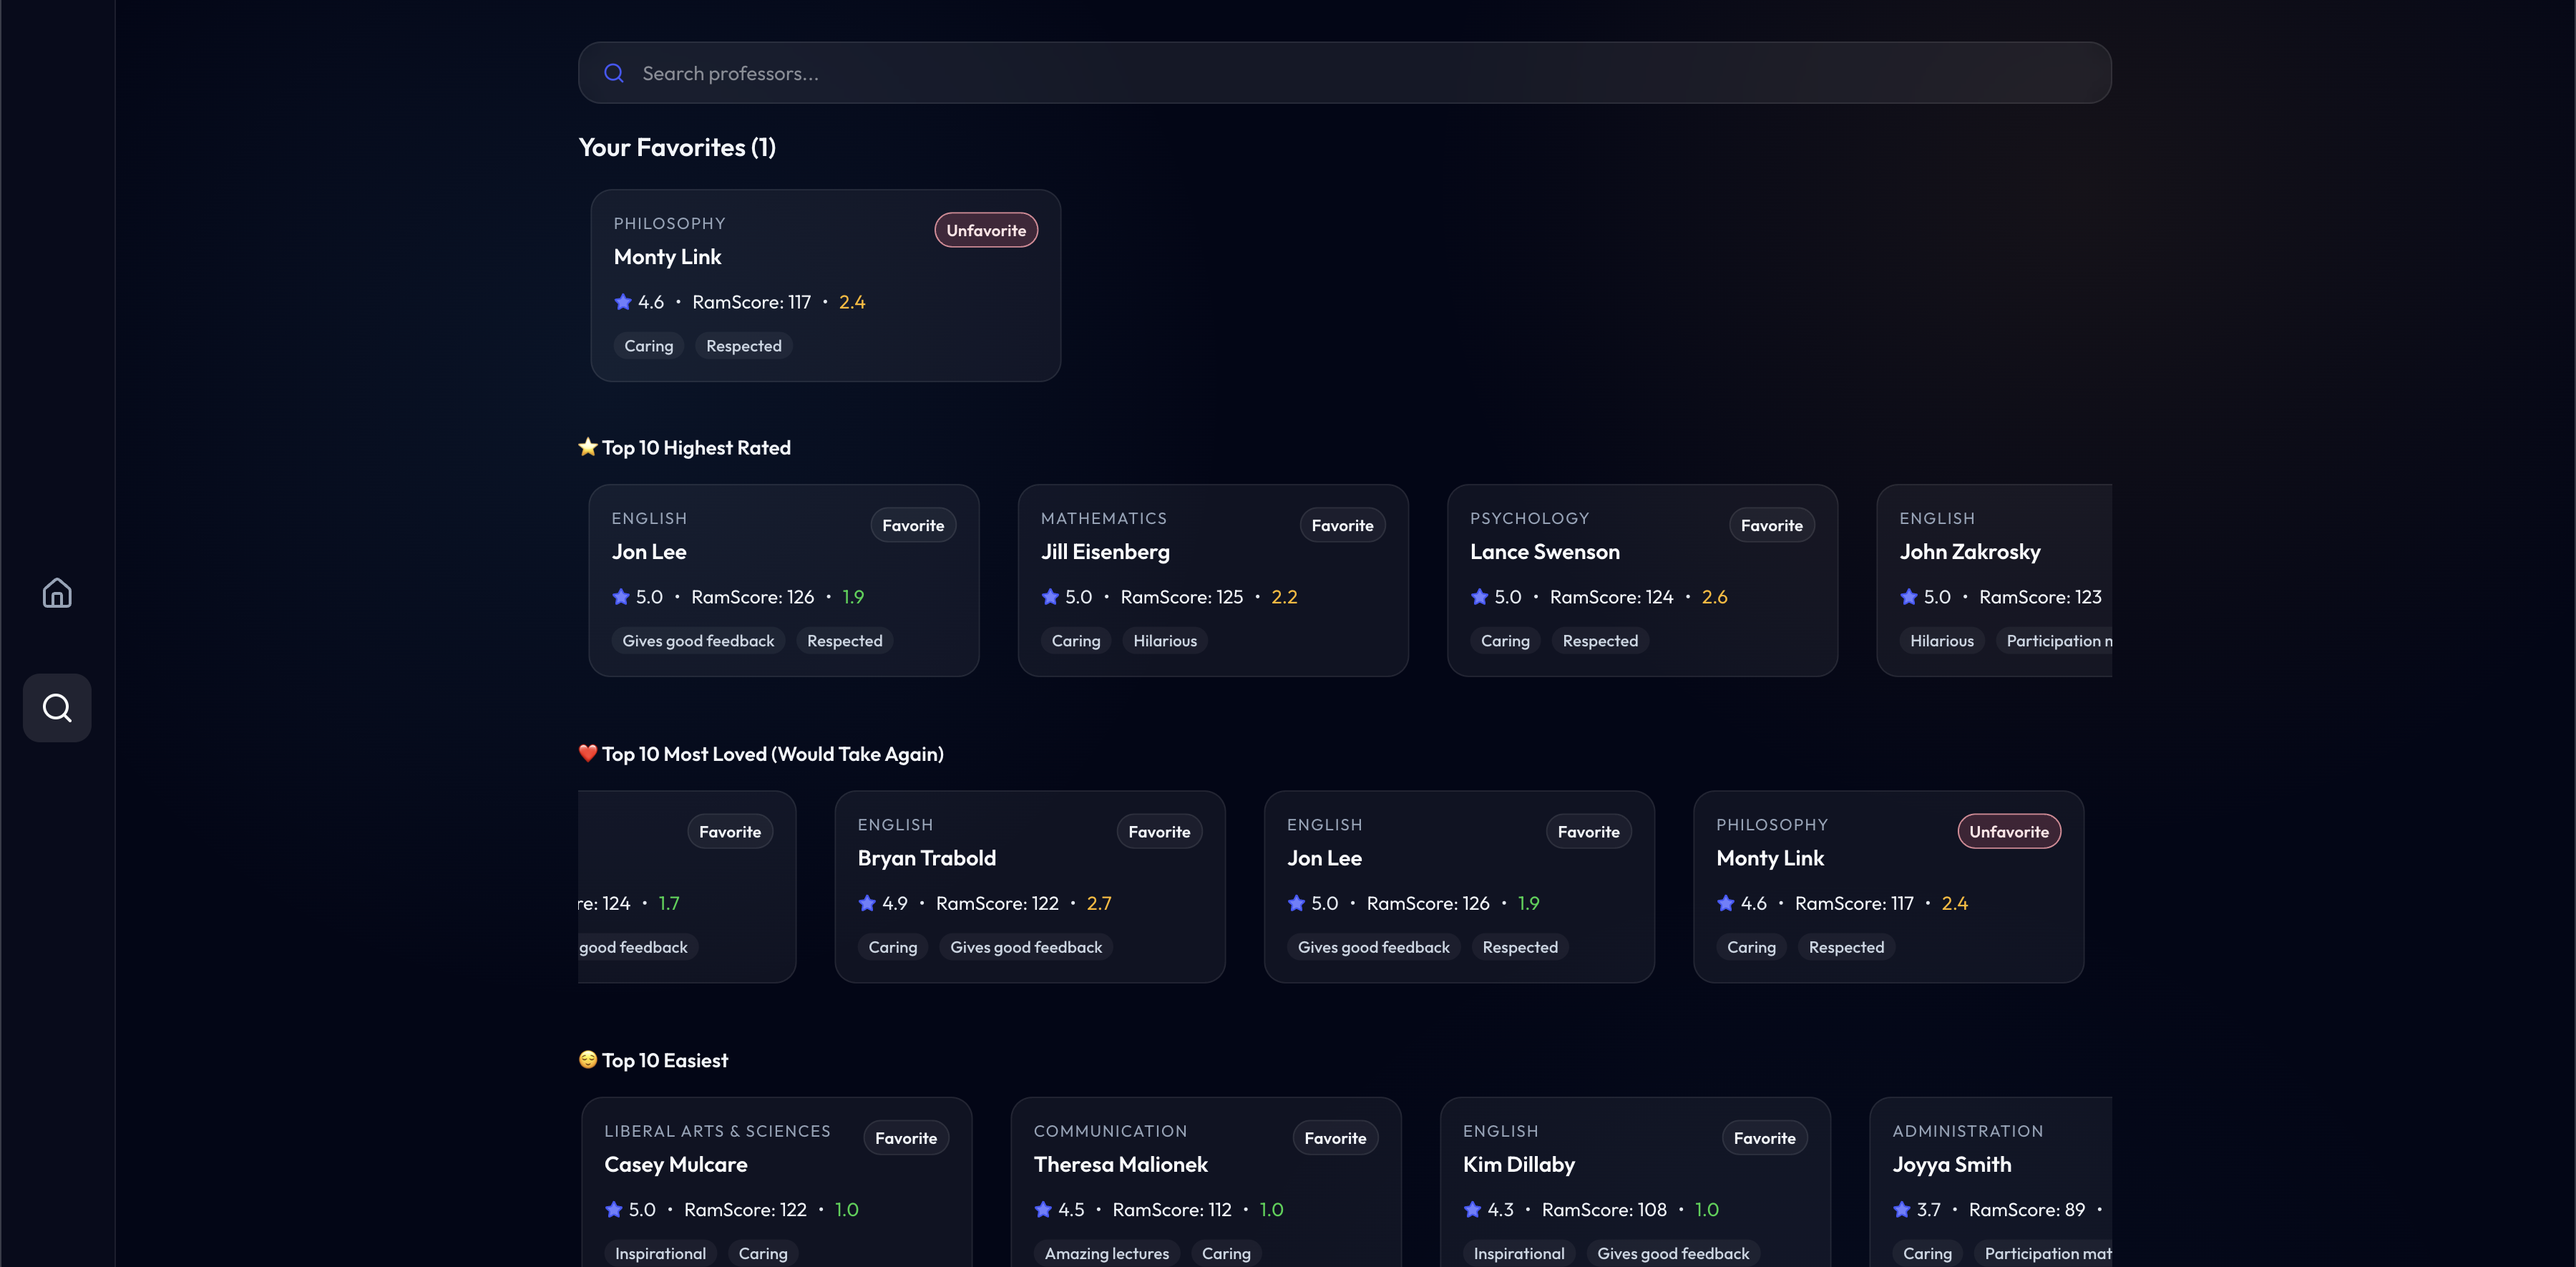Click the magnifier icon in search bar
Screen dimensions: 2576x1267
tap(614, 73)
